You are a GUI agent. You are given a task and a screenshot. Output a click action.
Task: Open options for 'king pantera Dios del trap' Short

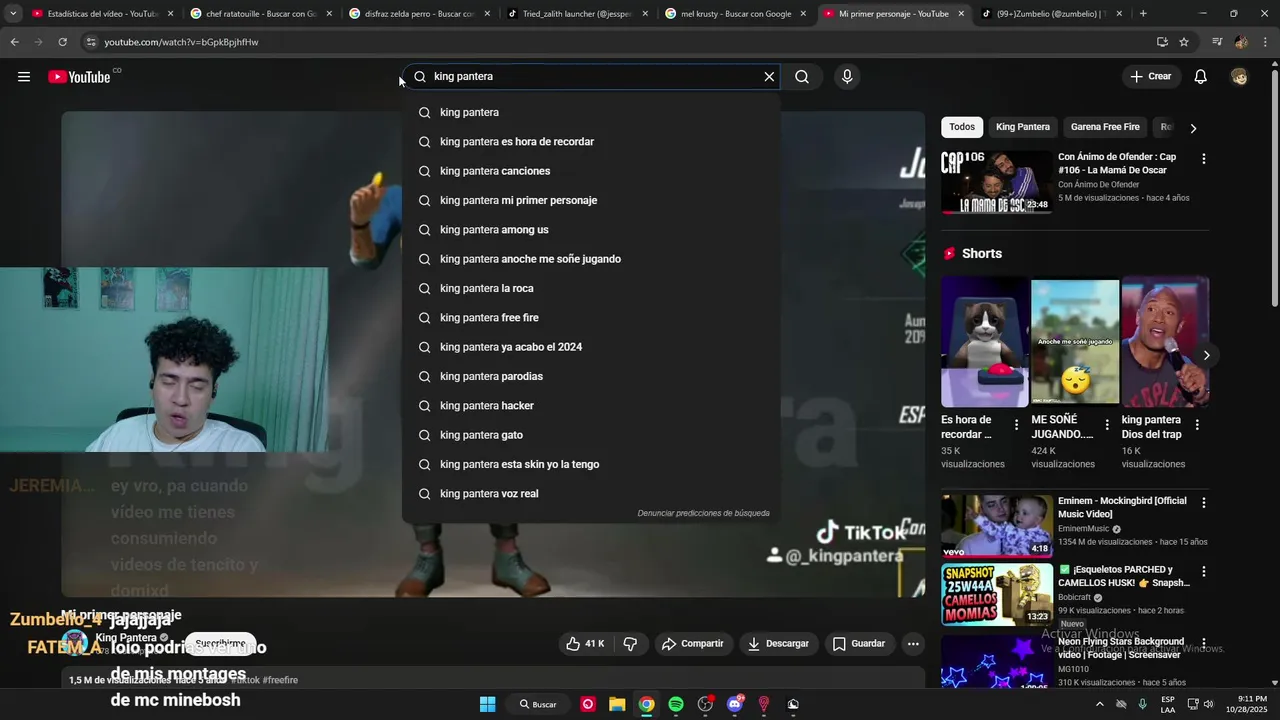click(1197, 425)
